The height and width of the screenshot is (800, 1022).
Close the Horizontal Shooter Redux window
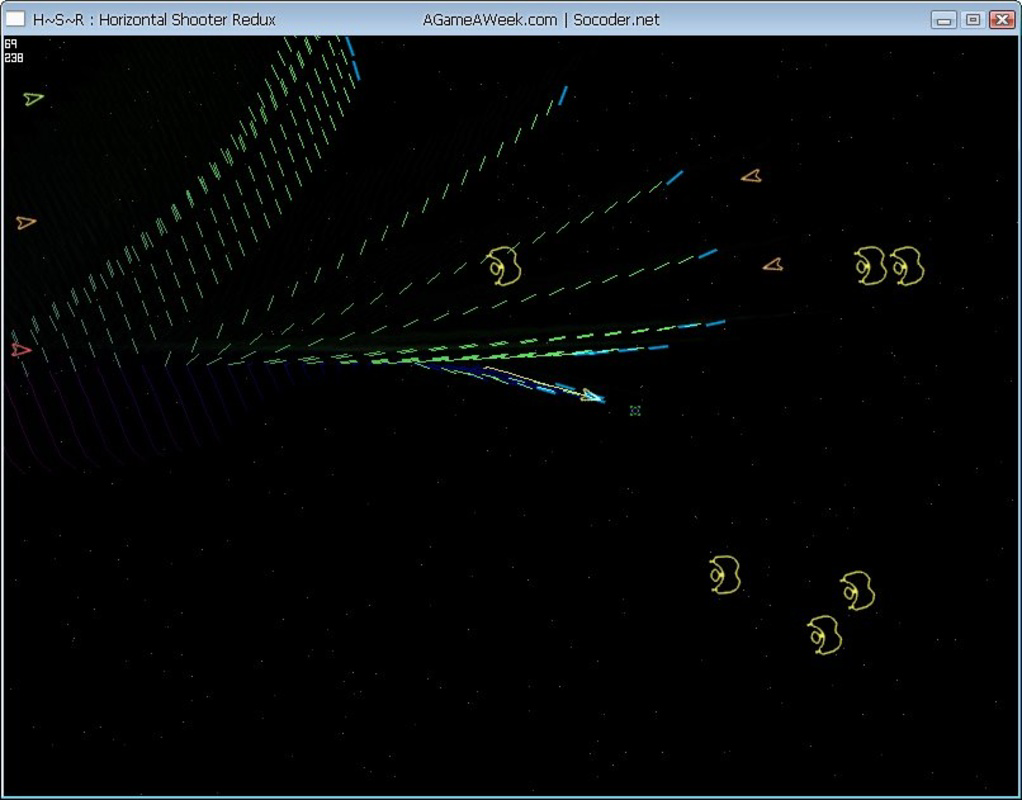[1002, 20]
